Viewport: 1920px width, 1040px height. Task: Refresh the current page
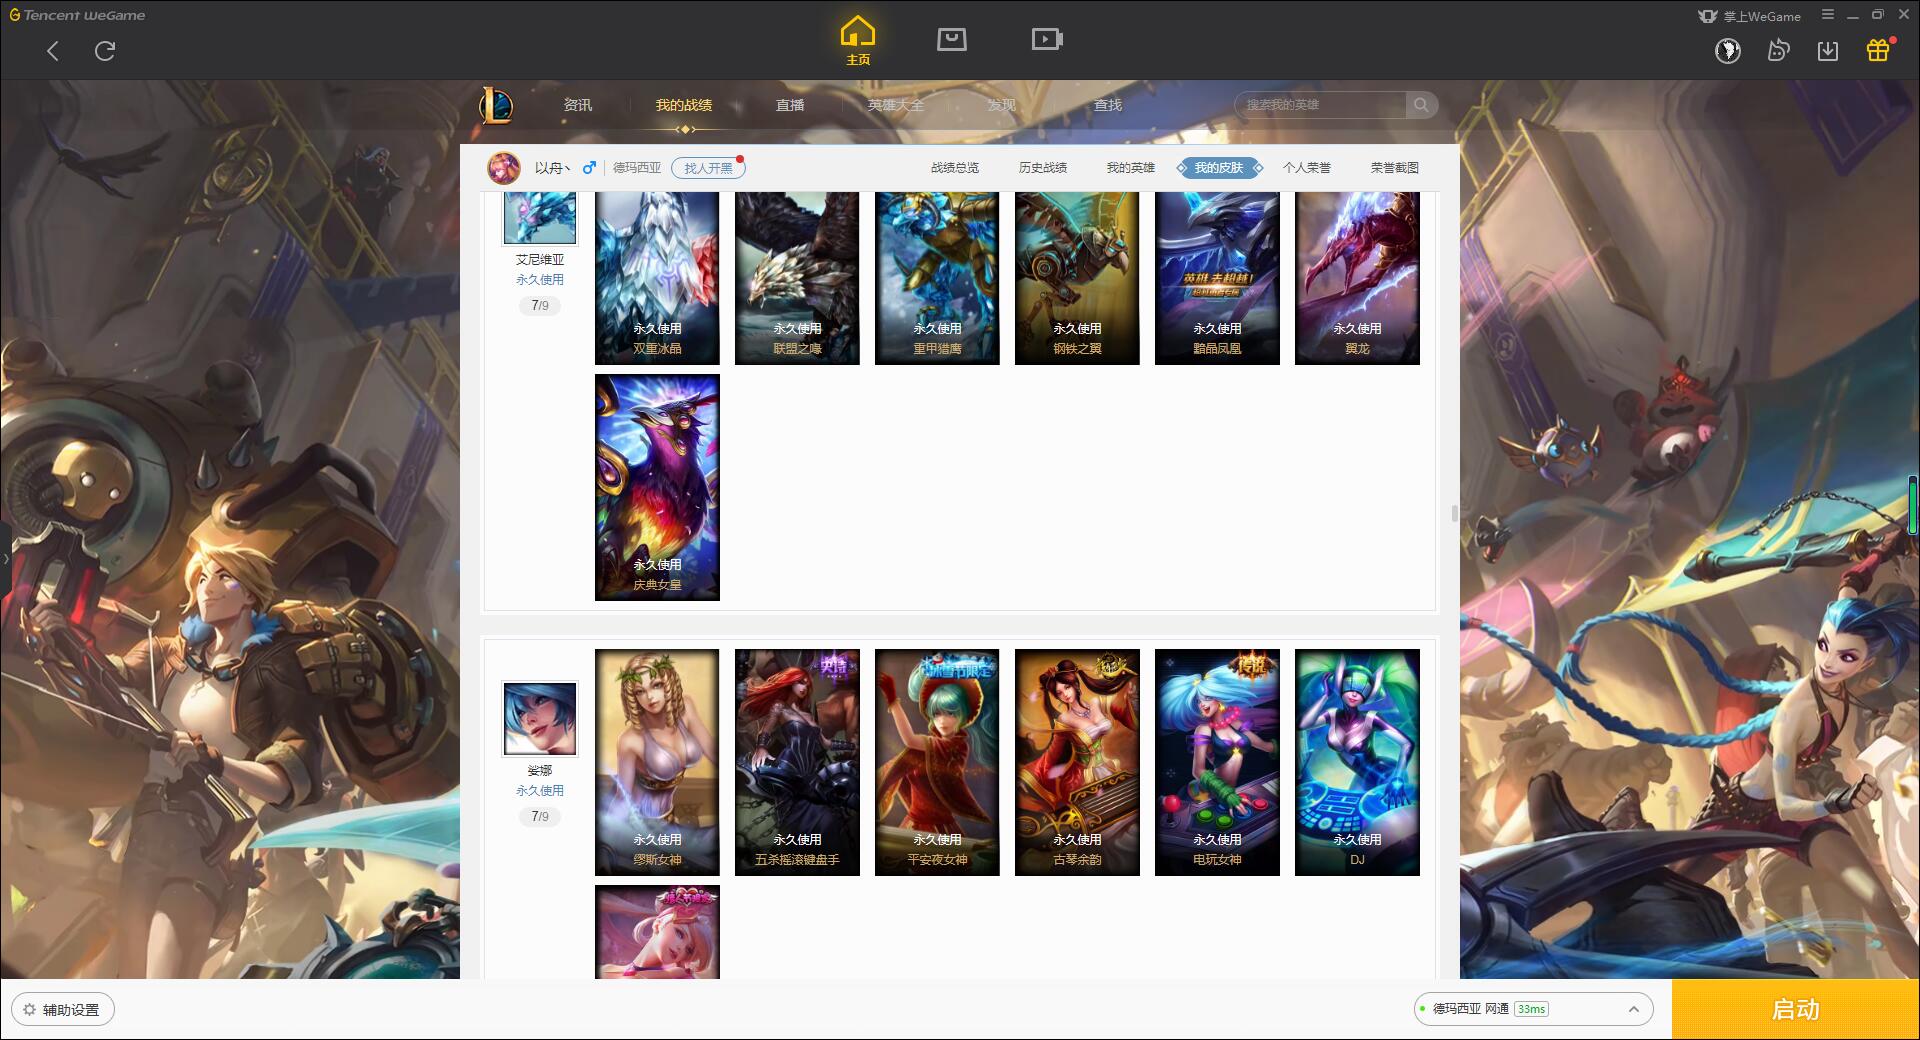(105, 51)
